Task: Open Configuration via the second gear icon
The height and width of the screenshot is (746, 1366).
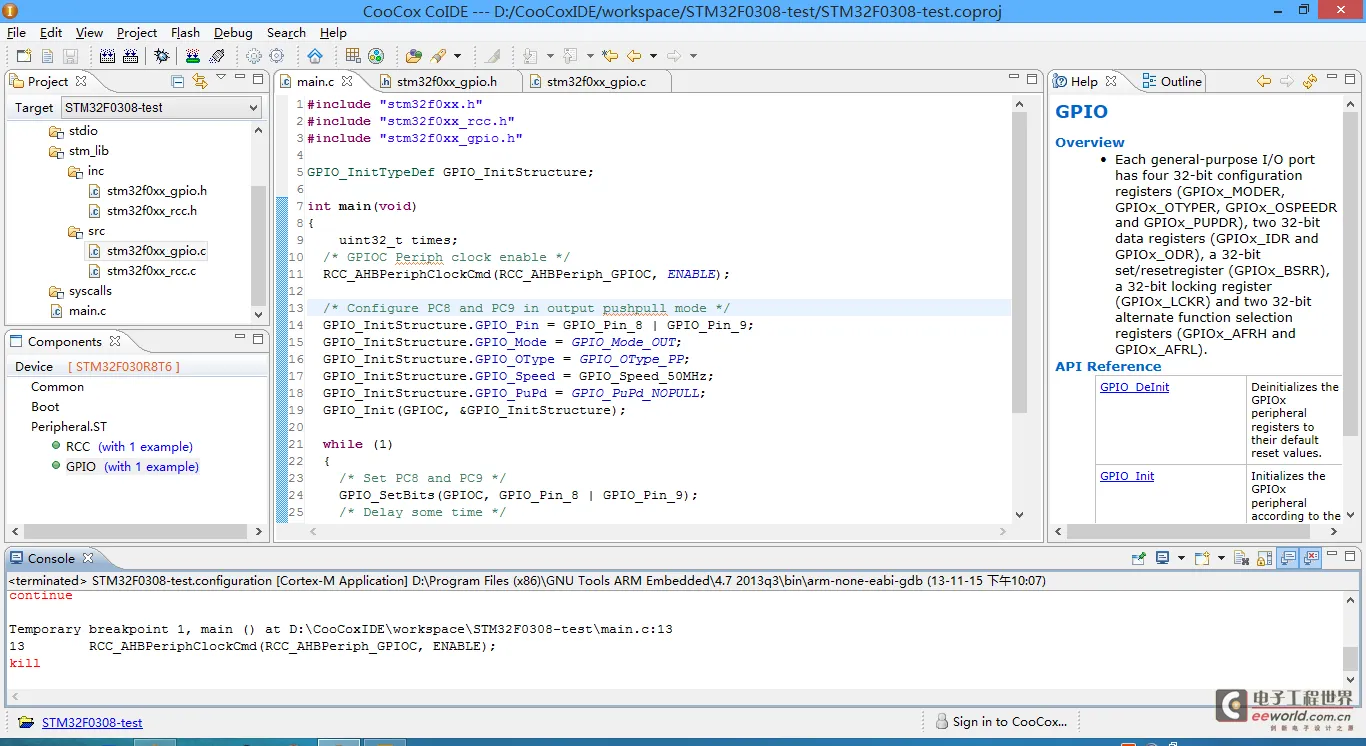Action: coord(277,56)
